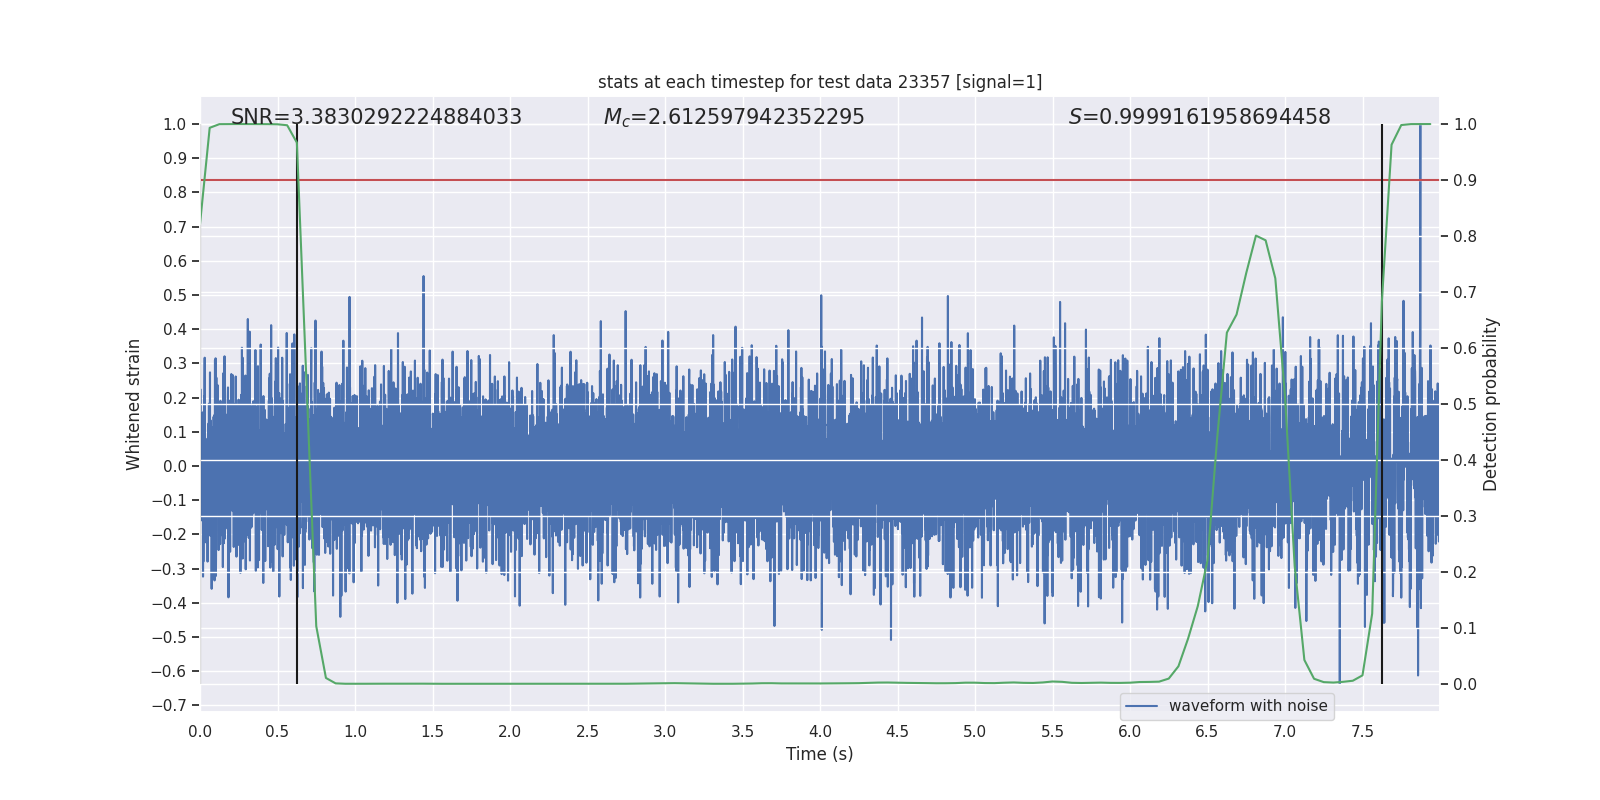Click the chirp mass Mc annotation
This screenshot has height=800, width=1600.
tap(733, 117)
